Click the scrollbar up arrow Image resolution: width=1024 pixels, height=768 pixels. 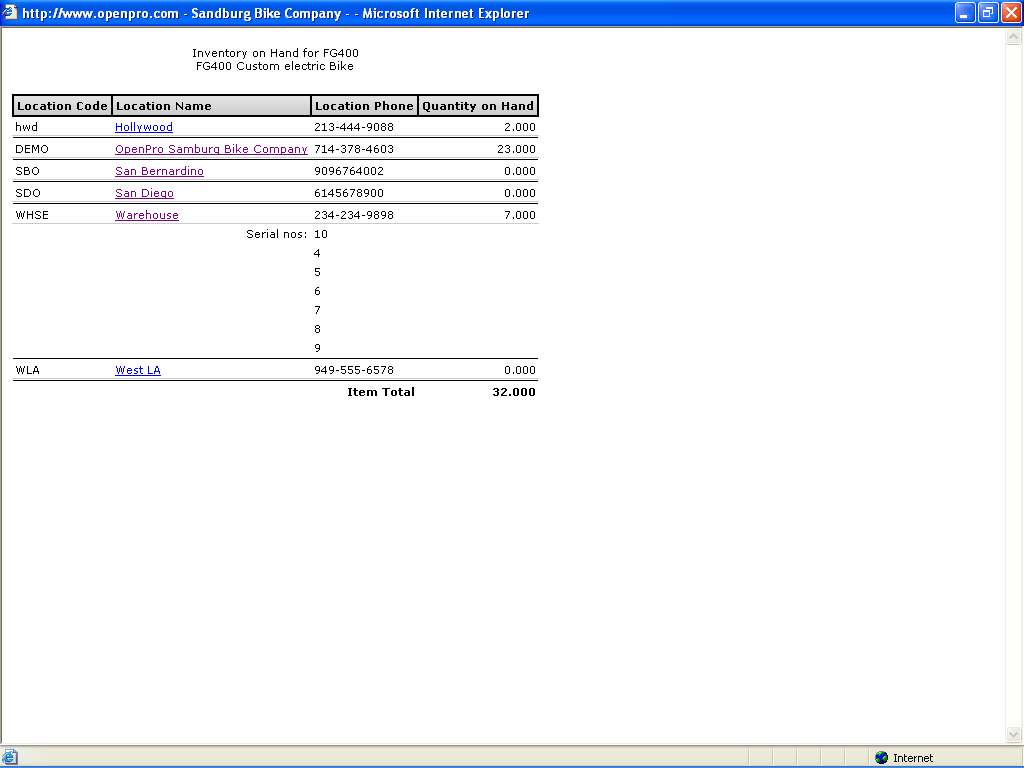click(x=1015, y=35)
